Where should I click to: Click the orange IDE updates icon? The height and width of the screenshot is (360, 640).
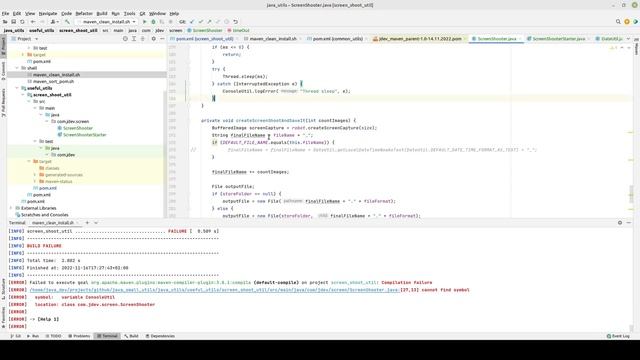pos(627,22)
